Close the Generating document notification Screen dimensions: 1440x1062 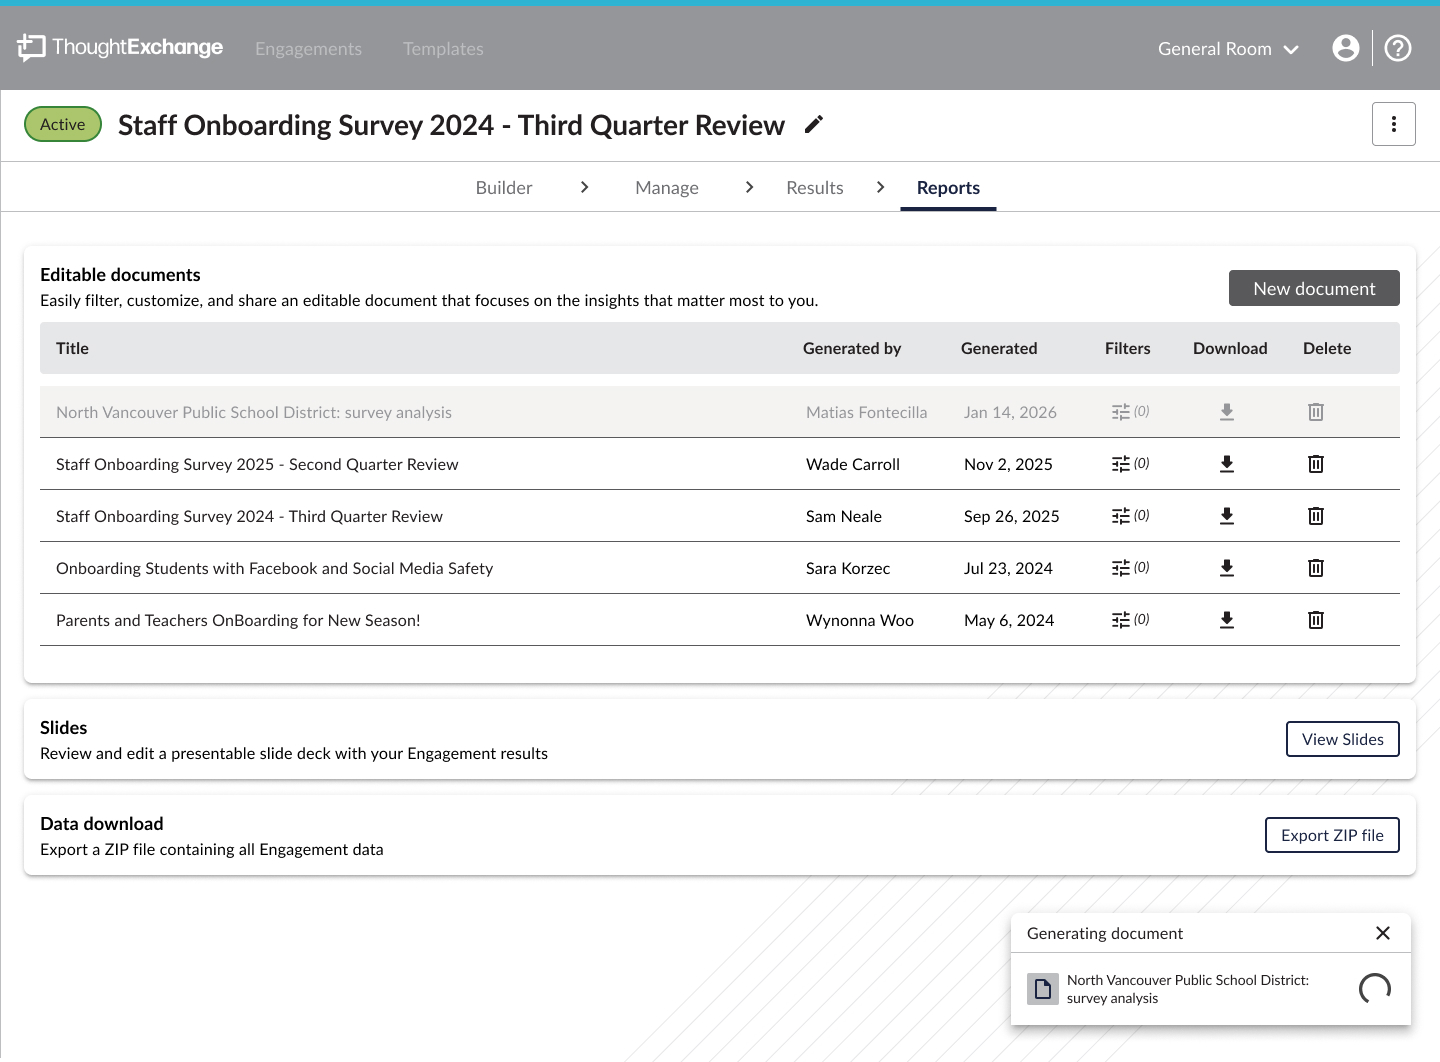click(x=1382, y=933)
